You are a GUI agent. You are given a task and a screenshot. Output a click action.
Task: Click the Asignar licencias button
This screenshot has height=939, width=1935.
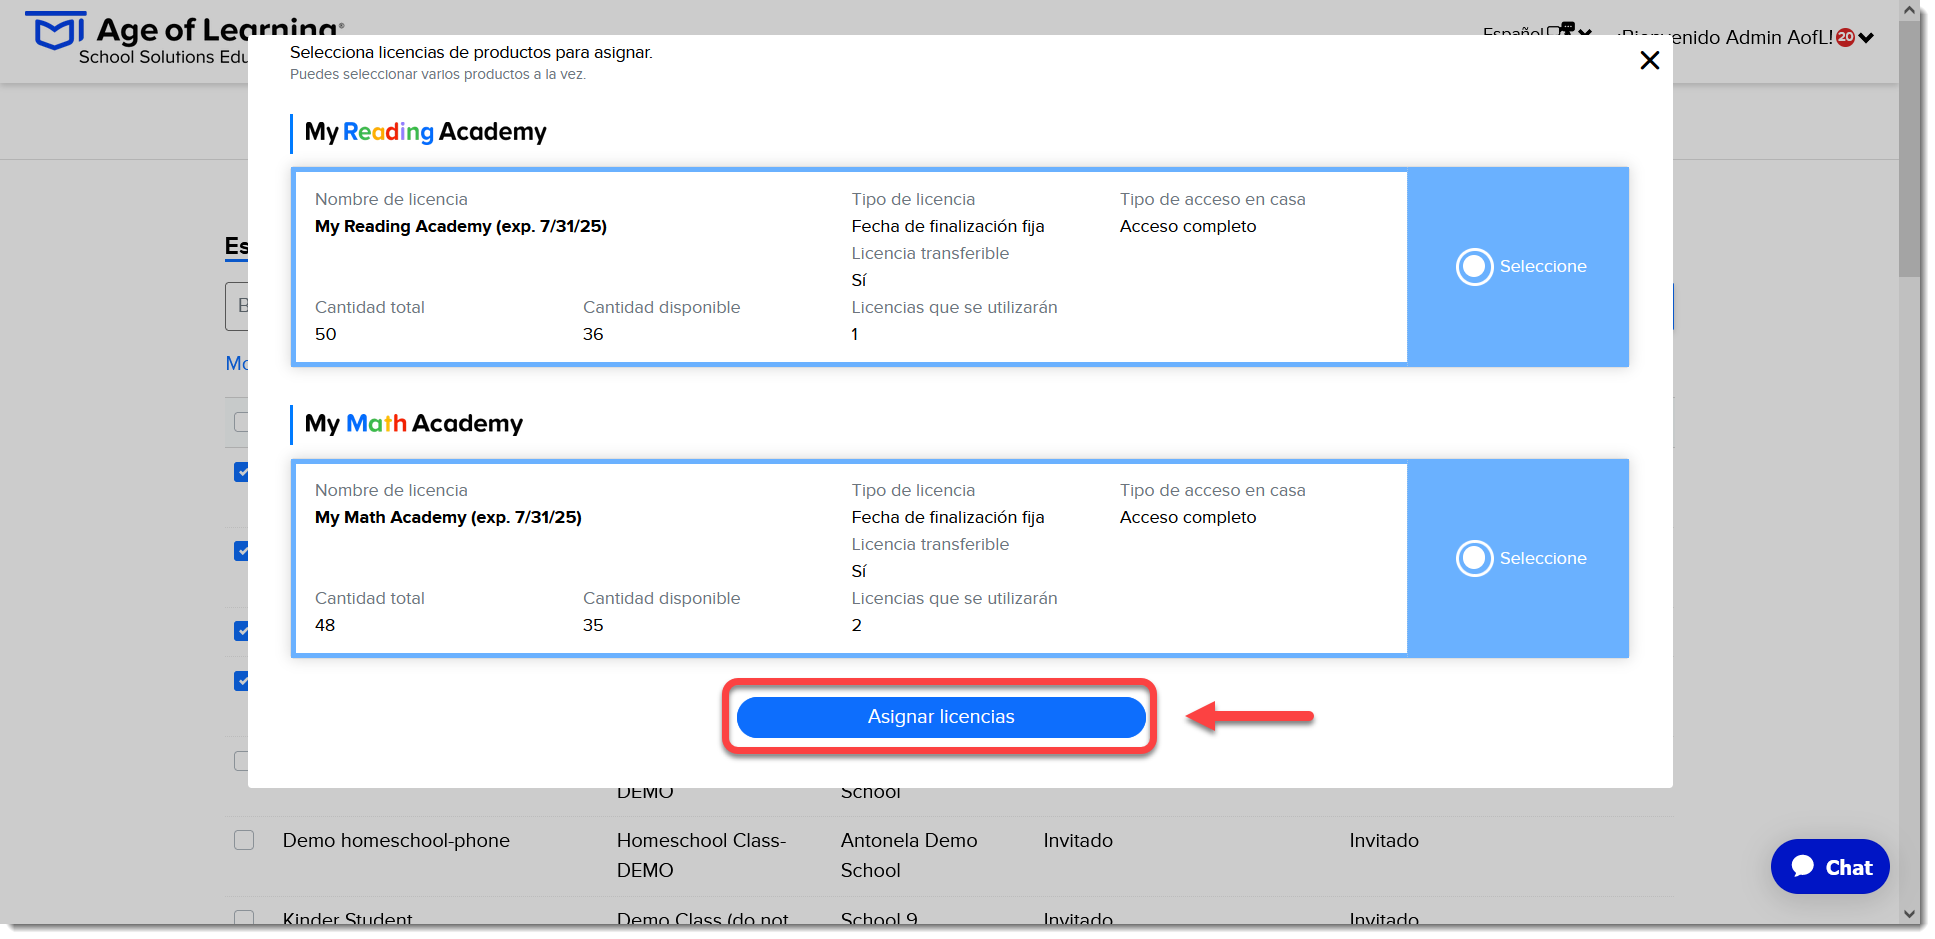[x=941, y=717]
